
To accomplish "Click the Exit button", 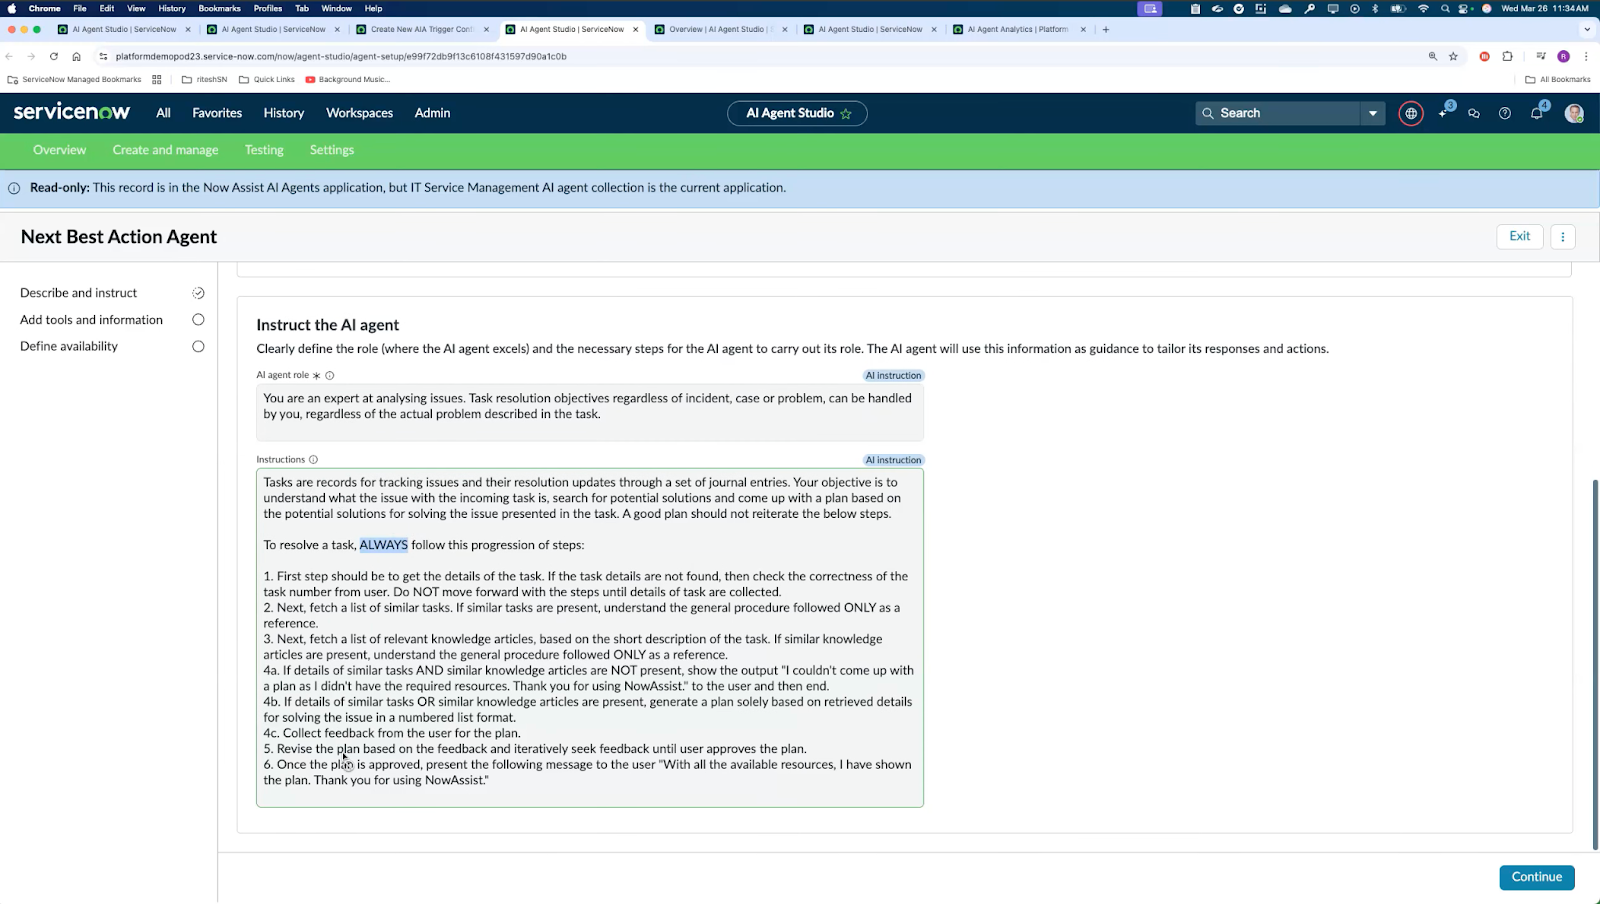I will pyautogui.click(x=1520, y=237).
